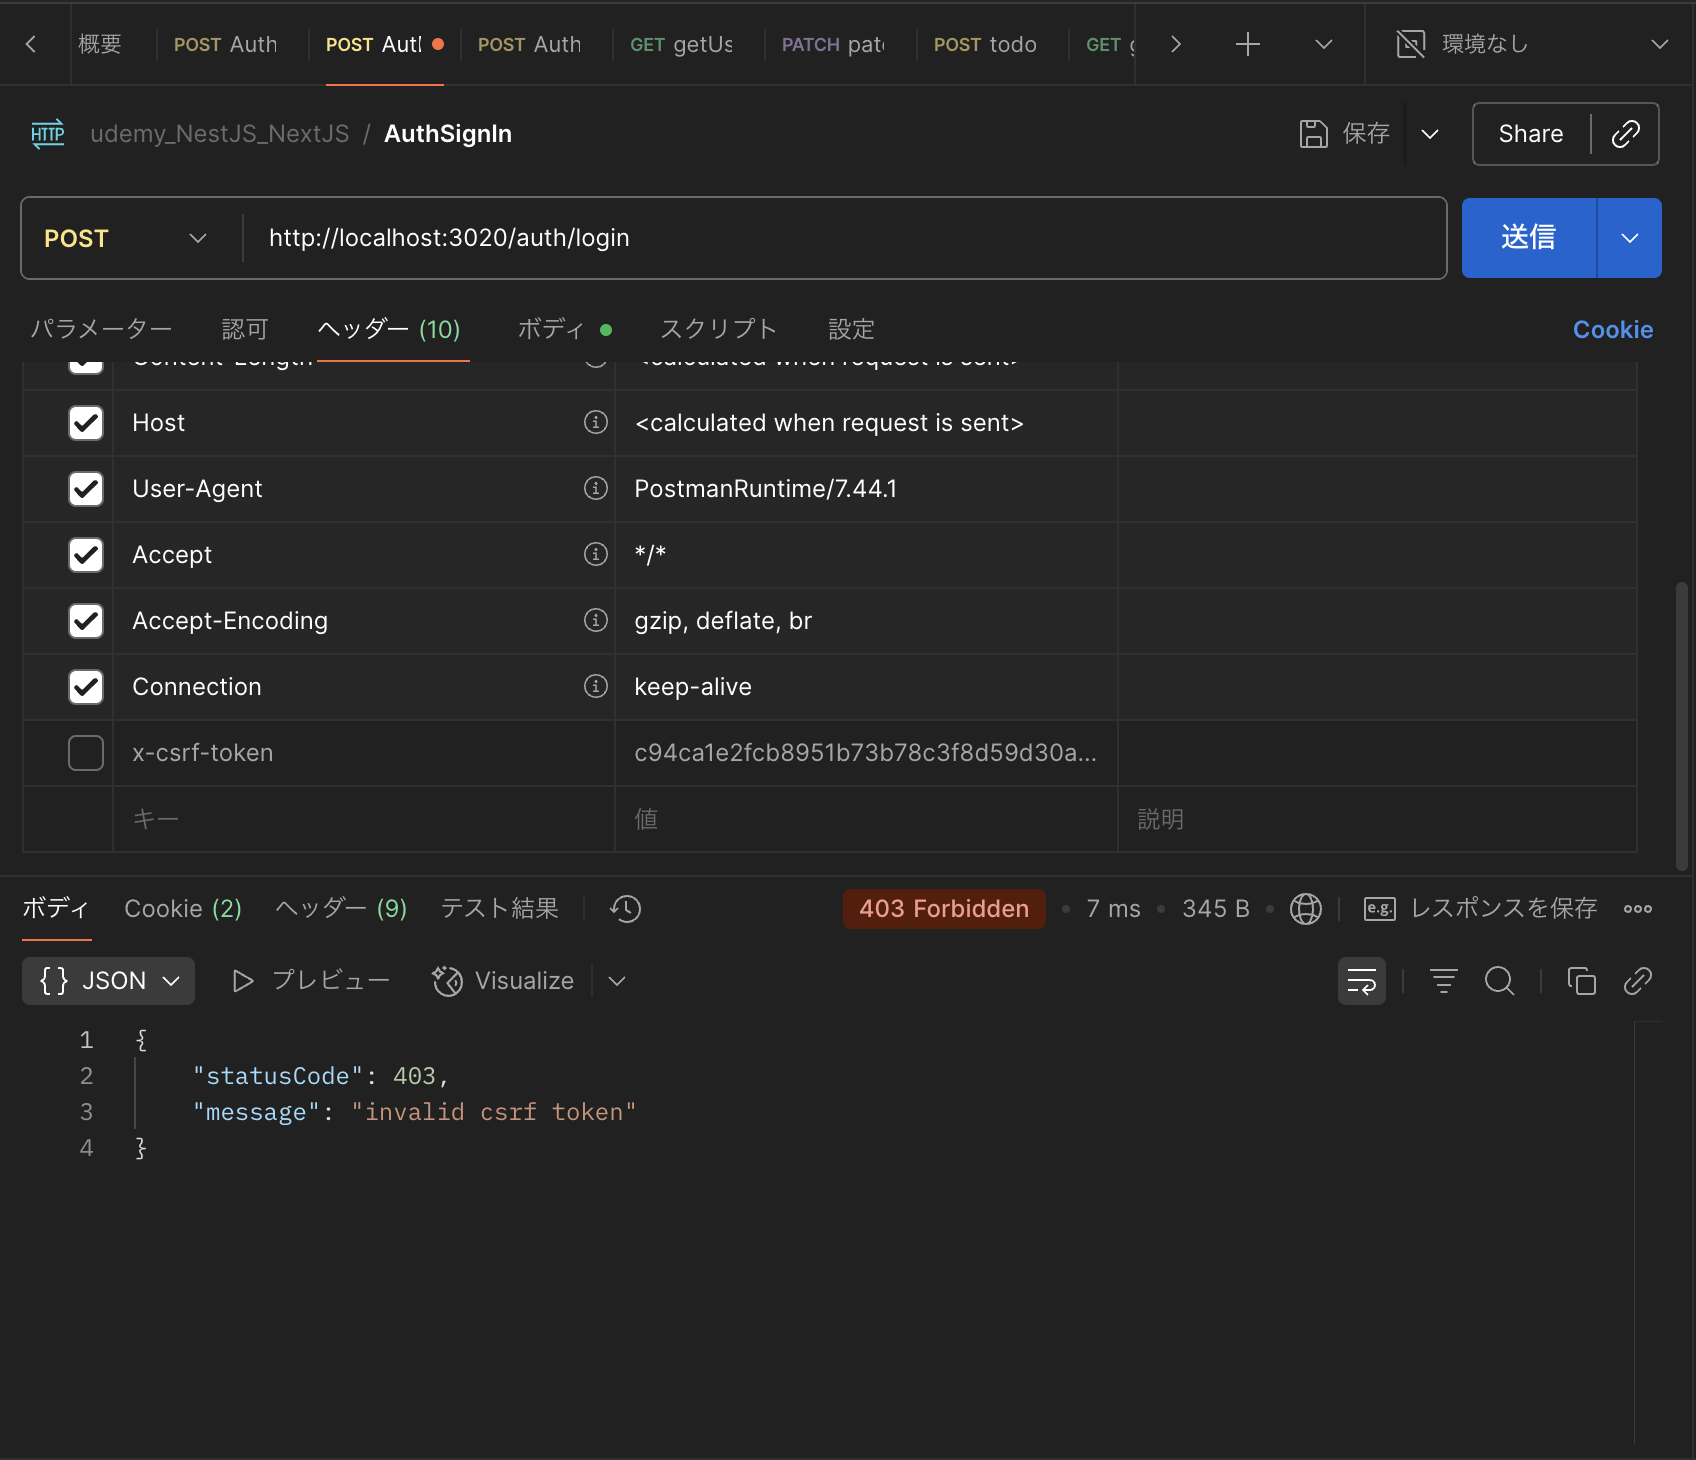Click the headers table vertical scrollbar
Image resolution: width=1696 pixels, height=1460 pixels.
click(x=1682, y=727)
